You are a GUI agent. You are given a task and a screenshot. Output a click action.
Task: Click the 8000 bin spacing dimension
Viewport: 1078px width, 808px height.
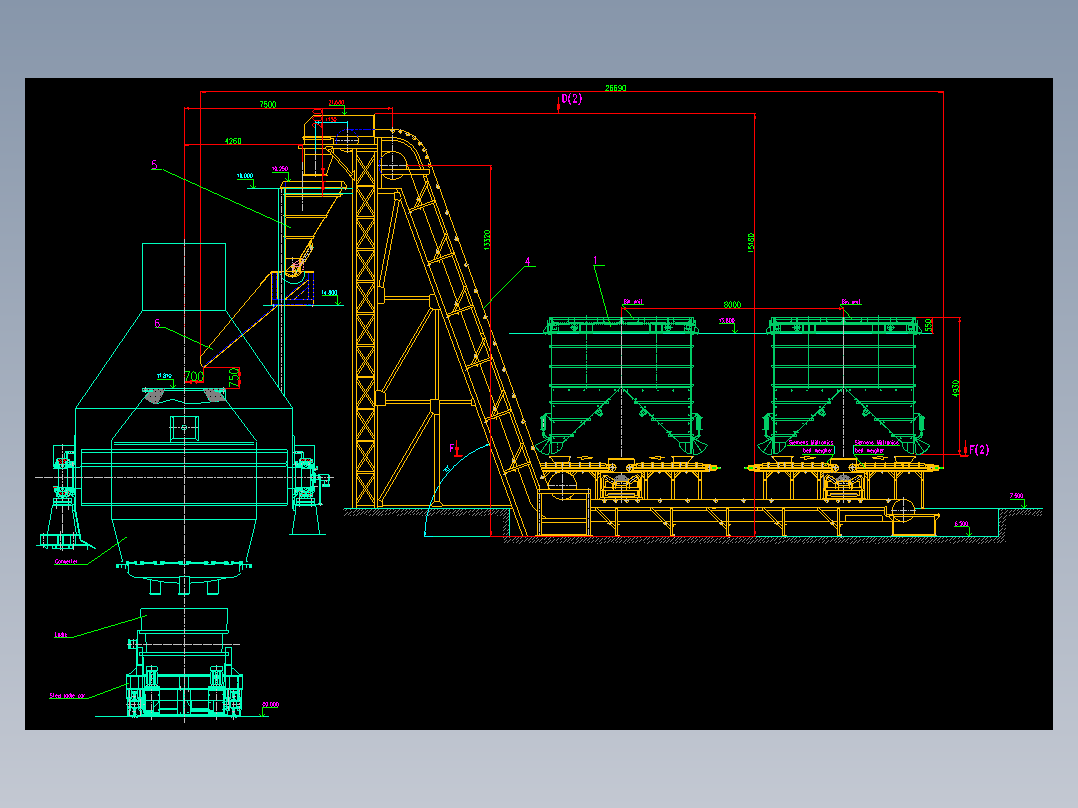[x=732, y=305]
